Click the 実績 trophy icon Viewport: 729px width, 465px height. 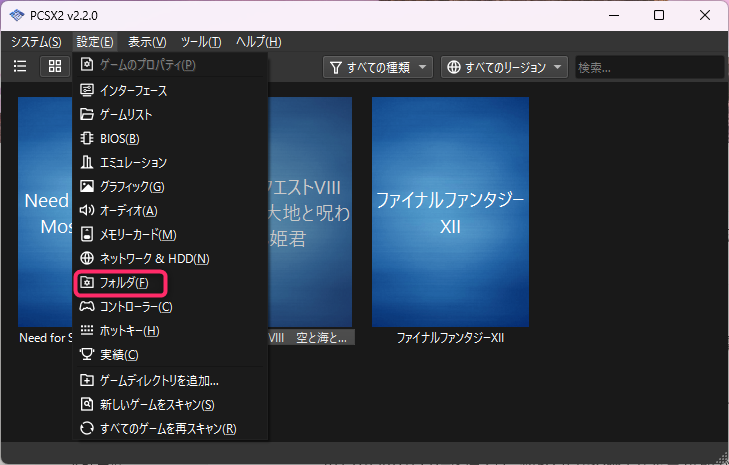pyautogui.click(x=87, y=354)
